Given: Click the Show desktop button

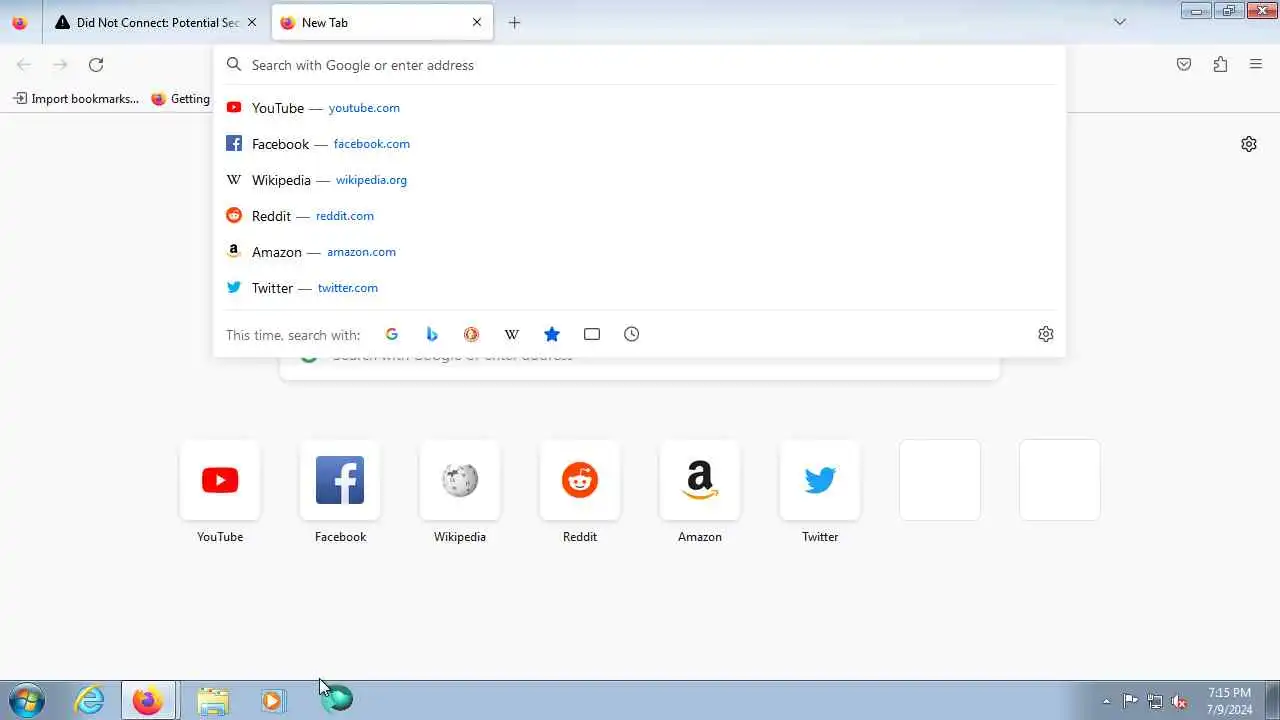Looking at the screenshot, I should click(1272, 700).
